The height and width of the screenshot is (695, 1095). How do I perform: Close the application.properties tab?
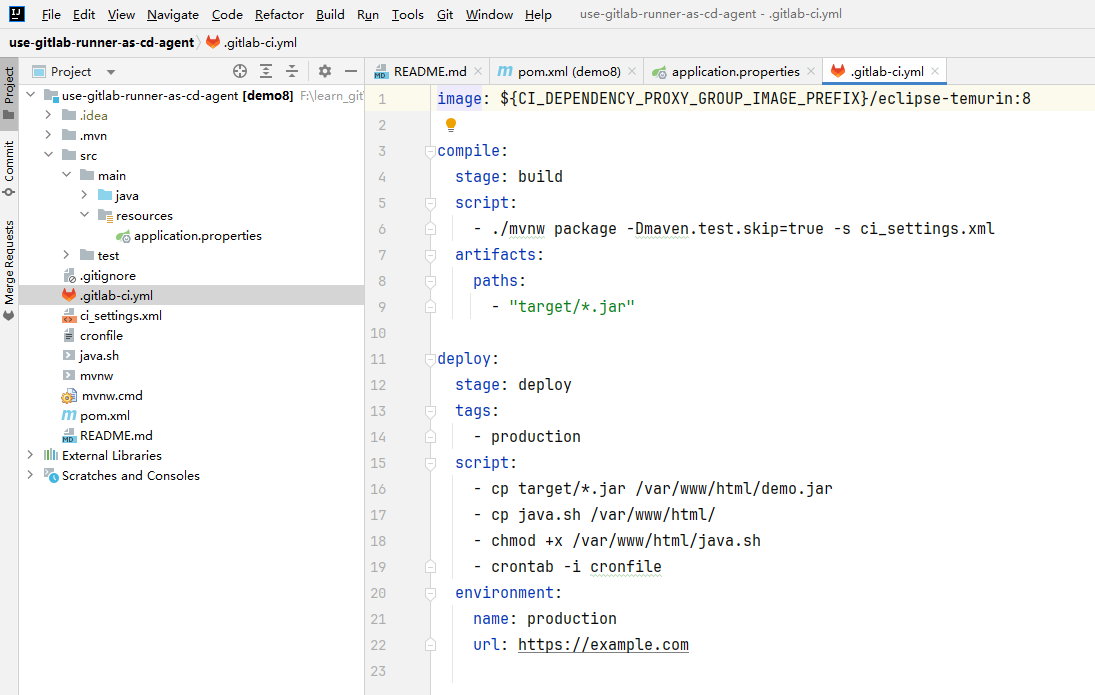(x=811, y=71)
